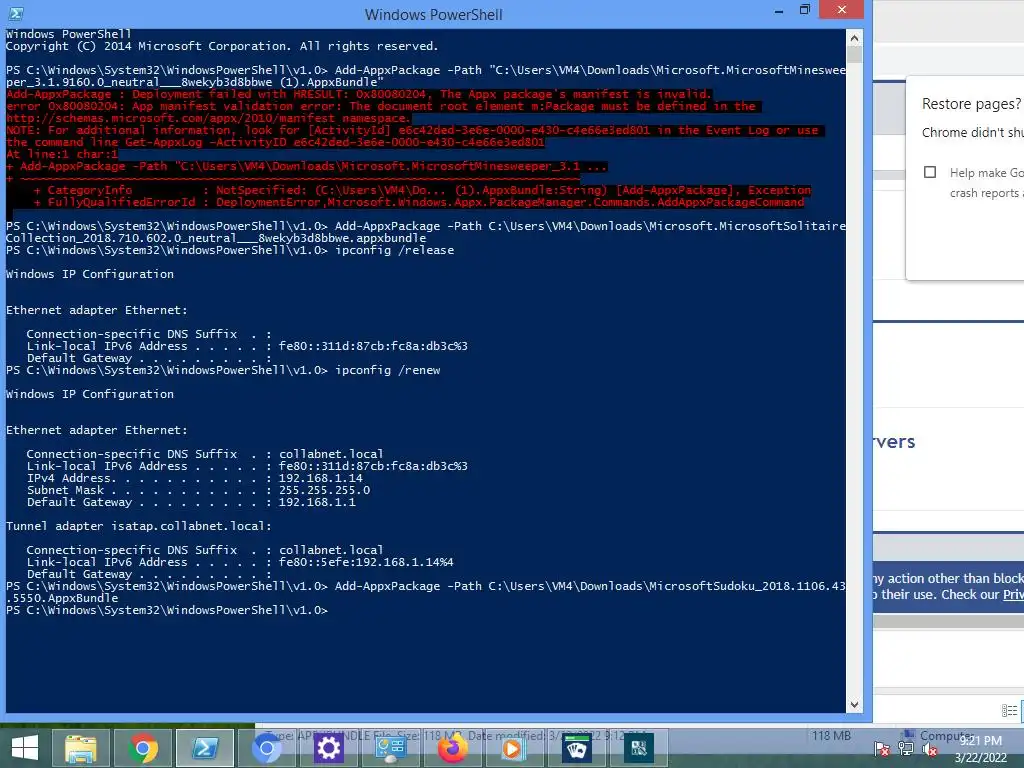Screen dimensions: 1024x768
Task: Open the clock showing 9:21 PM
Action: coord(981,749)
